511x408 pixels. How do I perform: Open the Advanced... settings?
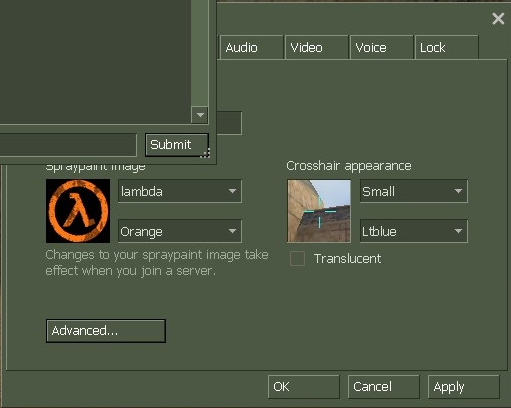click(106, 331)
